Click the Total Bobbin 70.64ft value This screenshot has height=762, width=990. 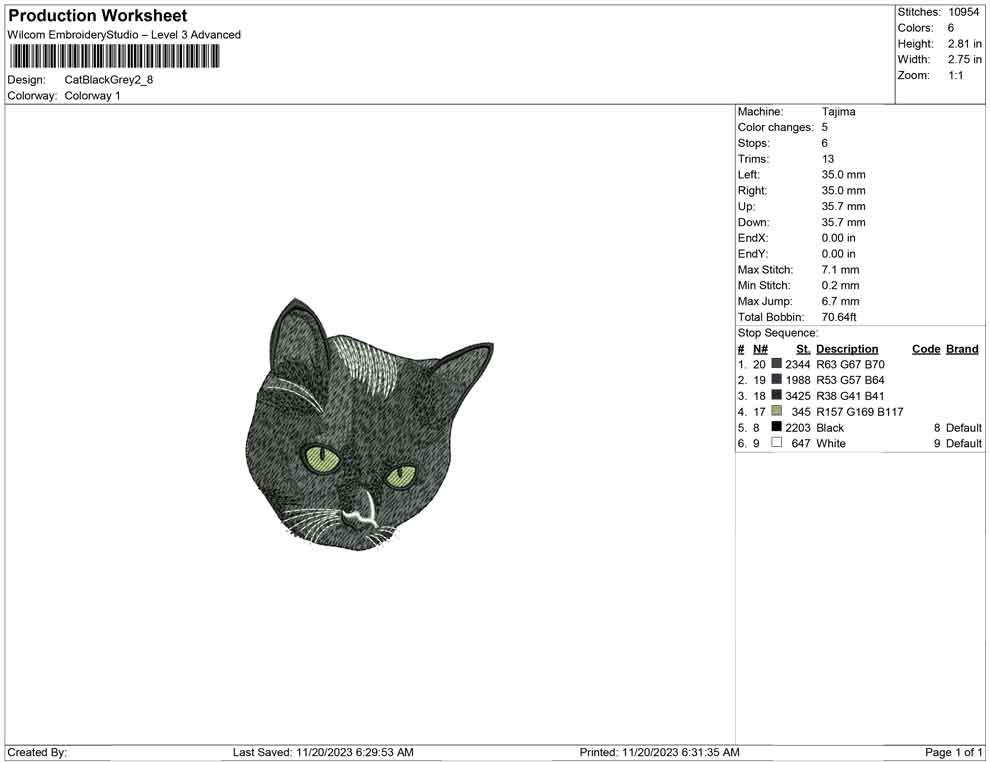tap(842, 317)
